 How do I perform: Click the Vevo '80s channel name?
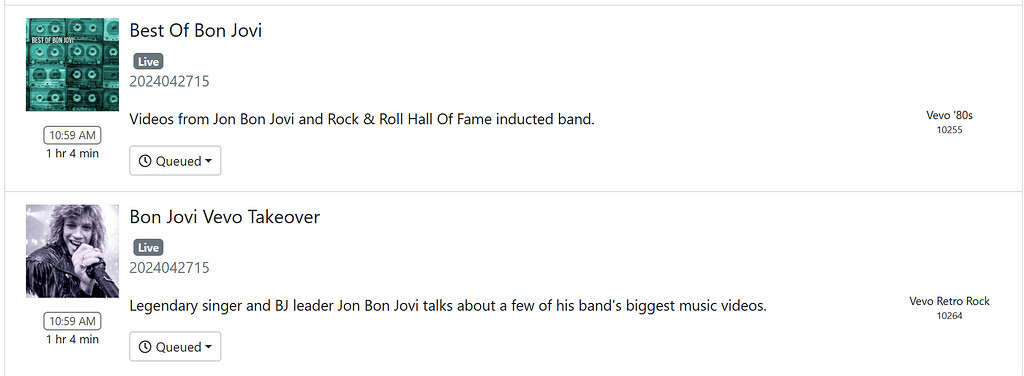950,116
